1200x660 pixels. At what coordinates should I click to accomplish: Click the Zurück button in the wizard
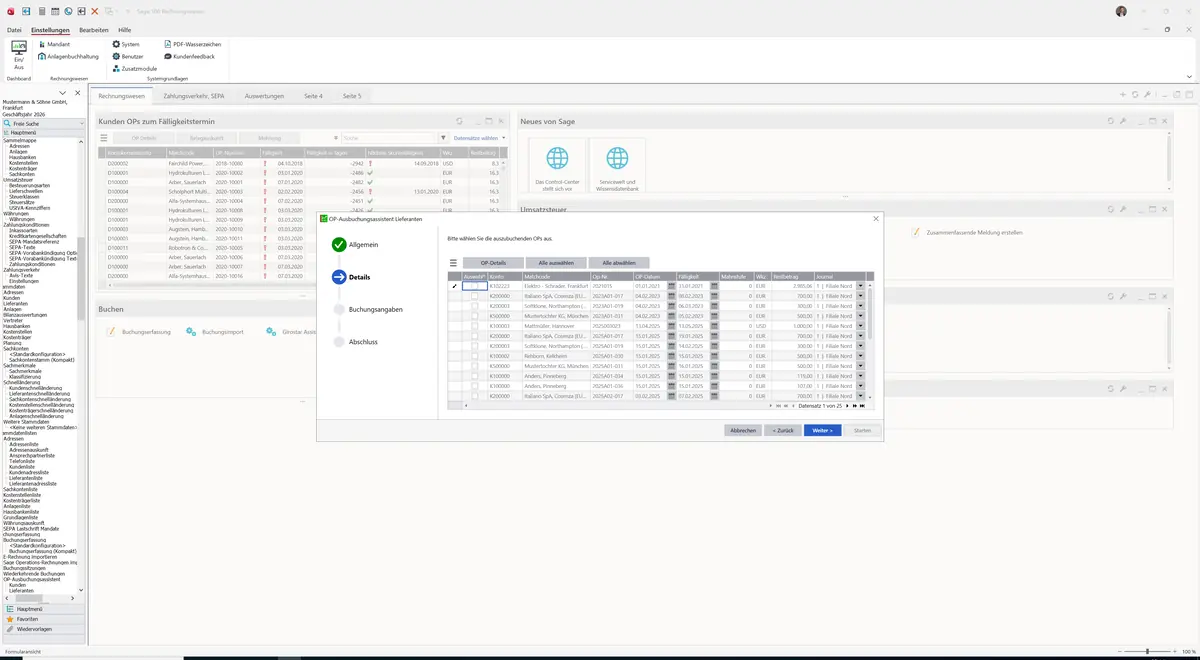click(x=782, y=430)
